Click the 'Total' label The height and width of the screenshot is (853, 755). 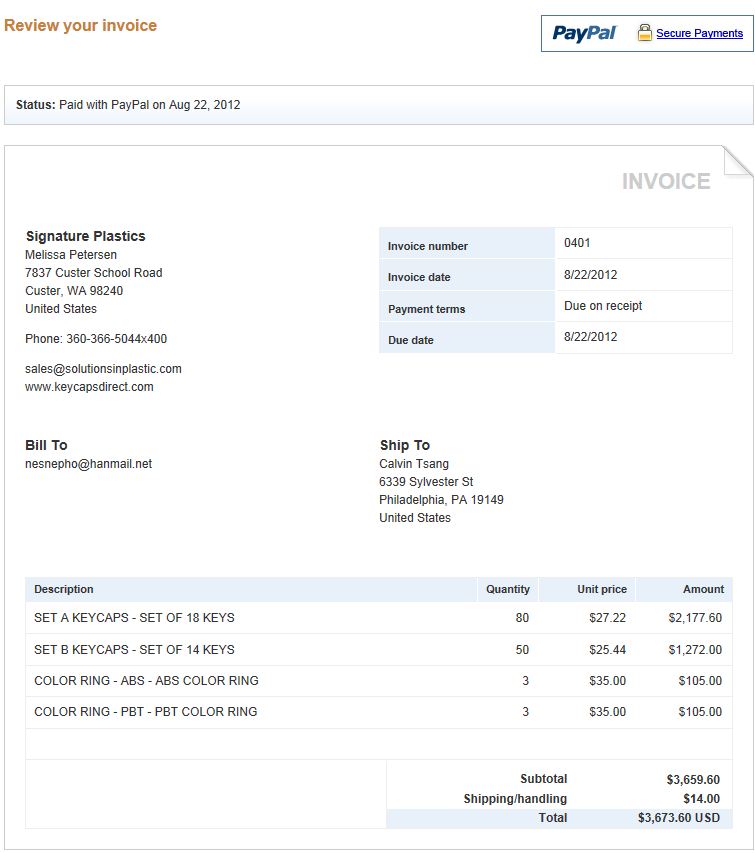click(x=553, y=818)
